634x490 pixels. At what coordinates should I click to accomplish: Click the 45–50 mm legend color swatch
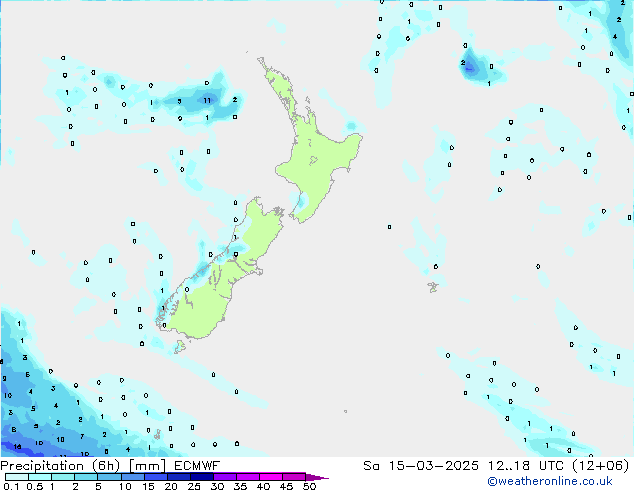click(294, 477)
